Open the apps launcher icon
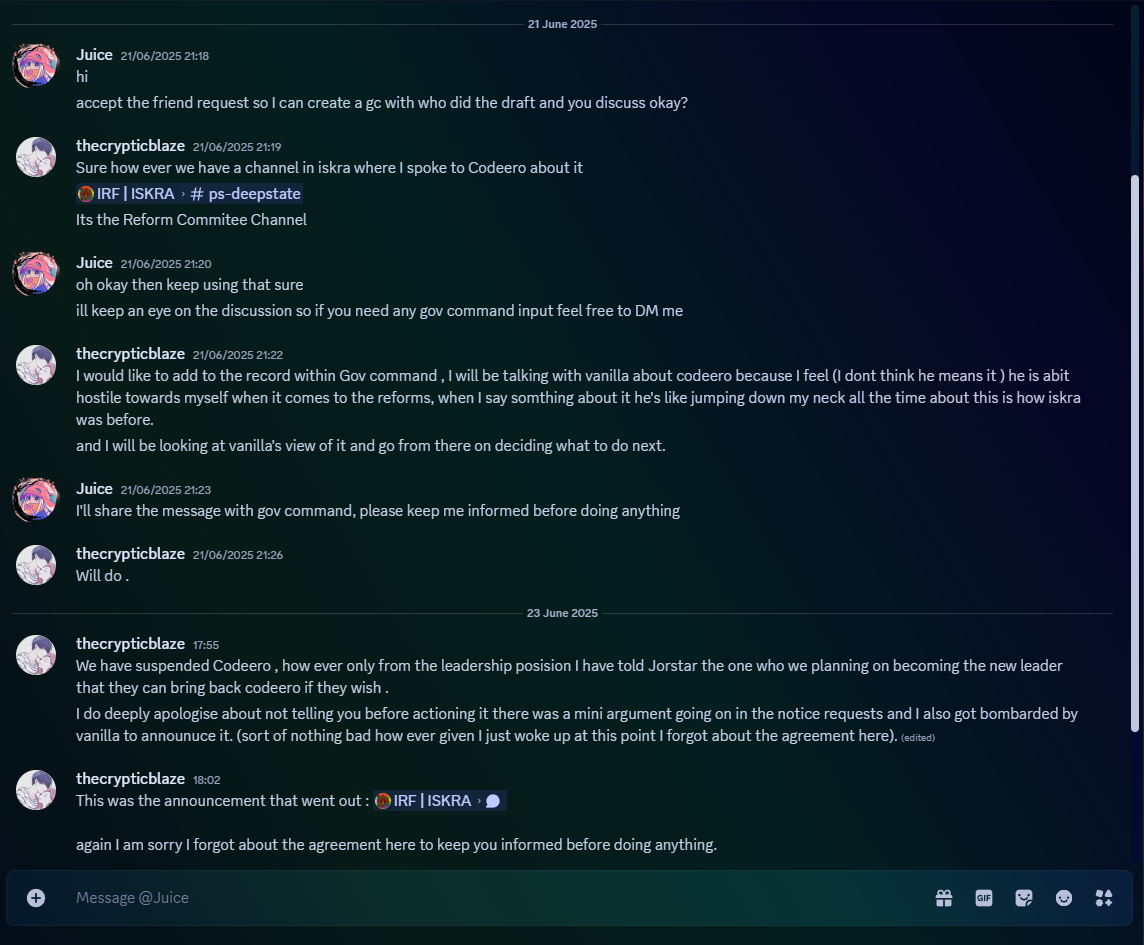This screenshot has width=1144, height=945. (1104, 898)
